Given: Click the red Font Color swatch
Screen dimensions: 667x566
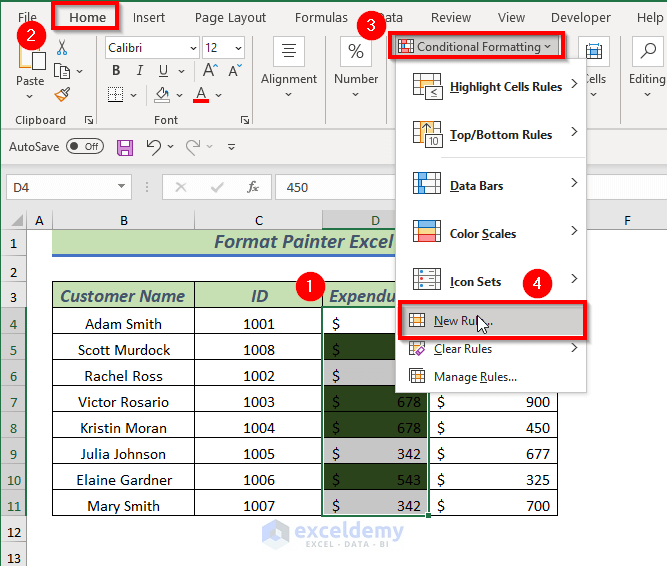Looking at the screenshot, I should click(201, 95).
